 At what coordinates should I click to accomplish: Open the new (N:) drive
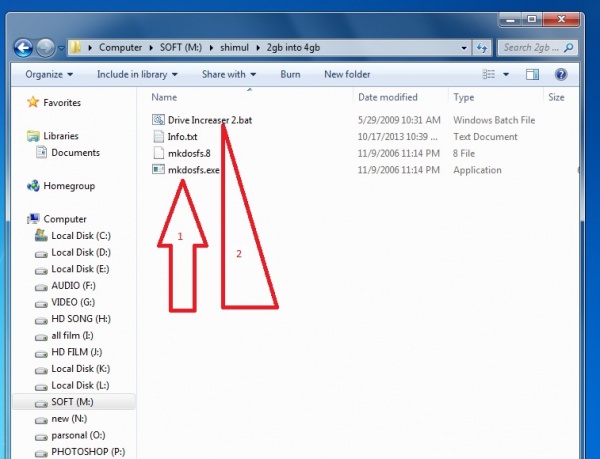click(x=69, y=419)
